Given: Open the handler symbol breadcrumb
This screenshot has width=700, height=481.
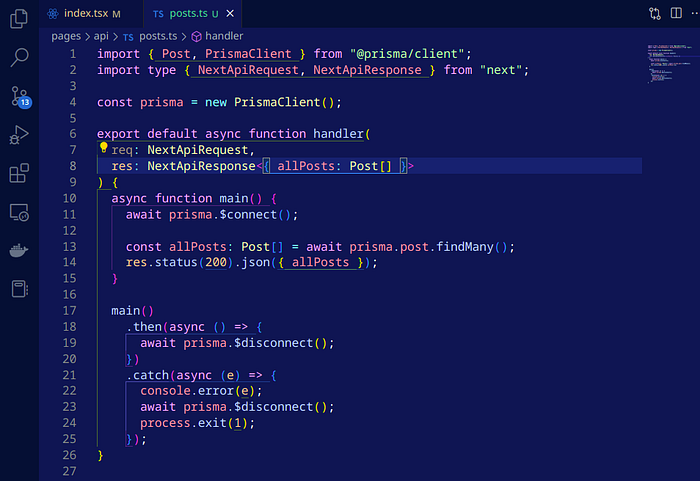Looking at the screenshot, I should [x=217, y=36].
